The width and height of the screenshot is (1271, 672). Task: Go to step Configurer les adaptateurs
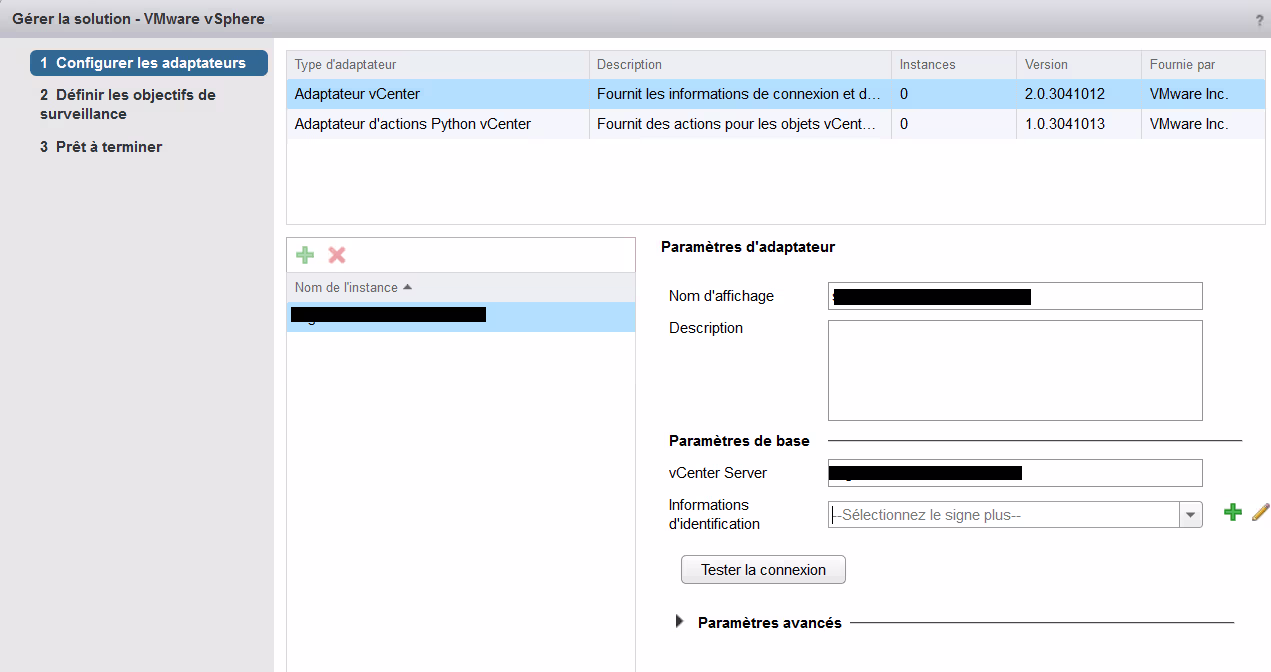(x=150, y=63)
